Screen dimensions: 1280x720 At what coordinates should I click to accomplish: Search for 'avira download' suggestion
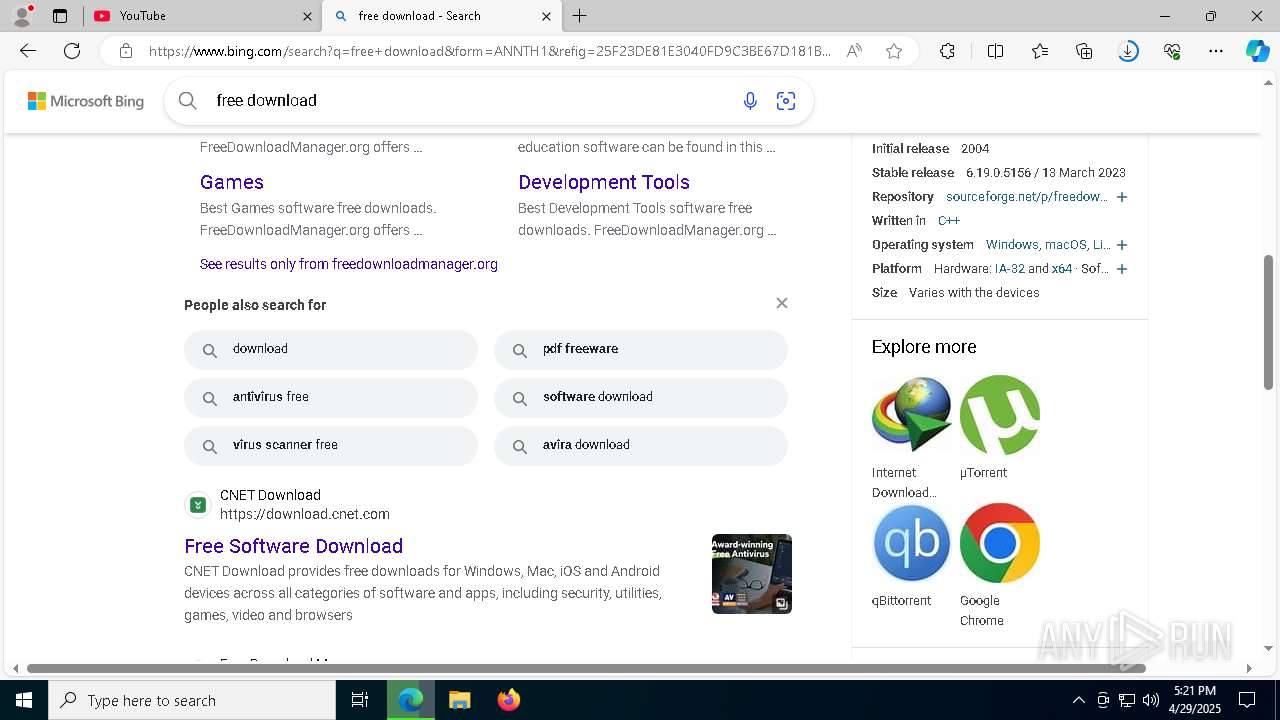click(x=641, y=446)
